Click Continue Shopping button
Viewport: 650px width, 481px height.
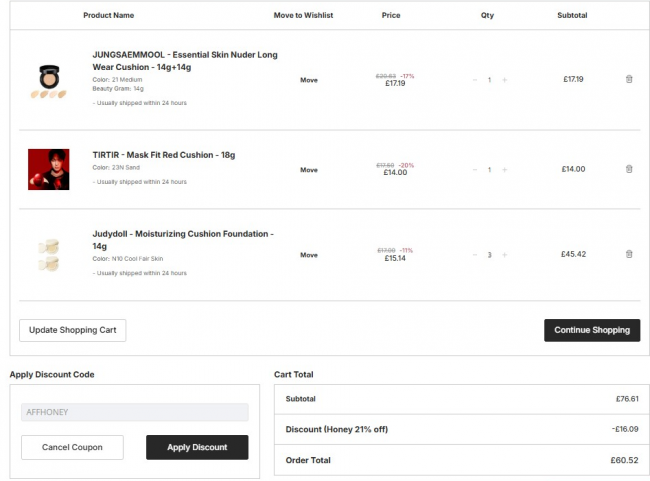[592, 330]
